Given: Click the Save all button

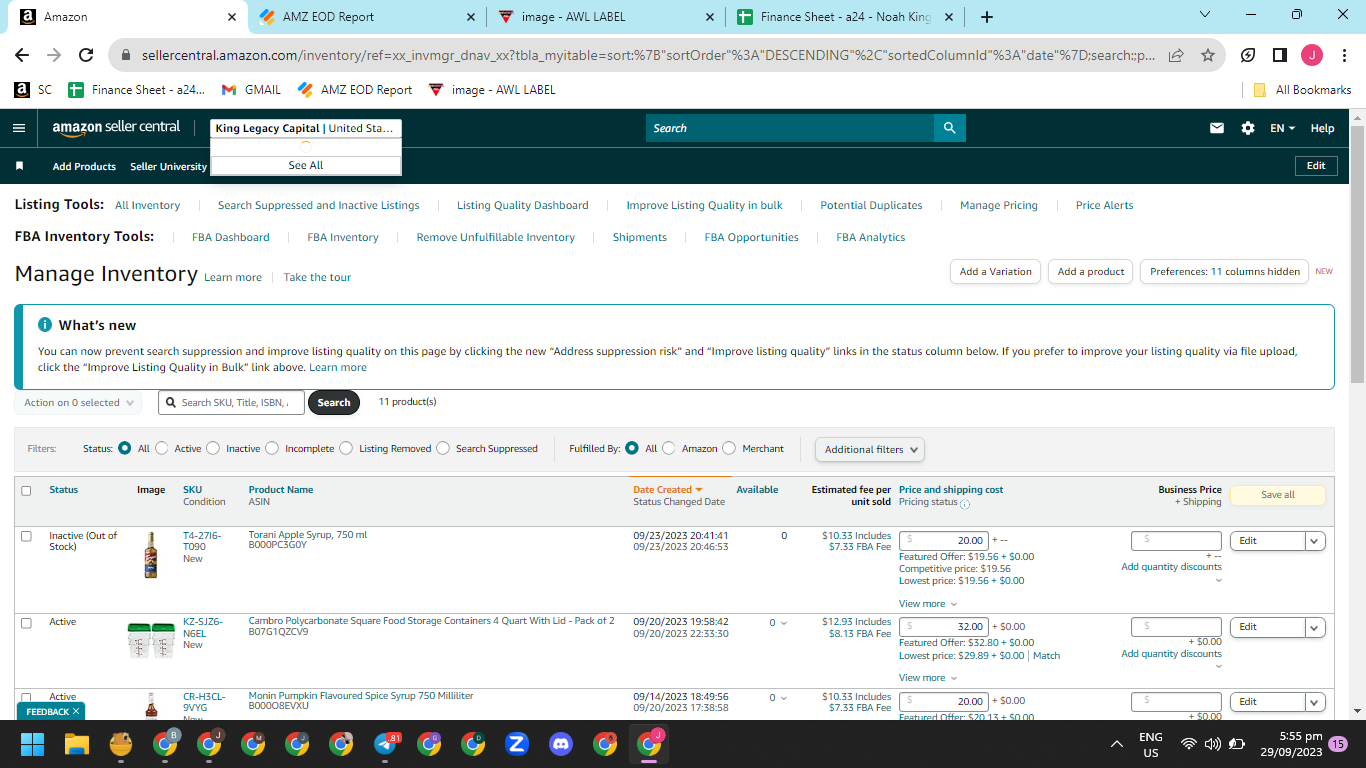Looking at the screenshot, I should (1278, 495).
